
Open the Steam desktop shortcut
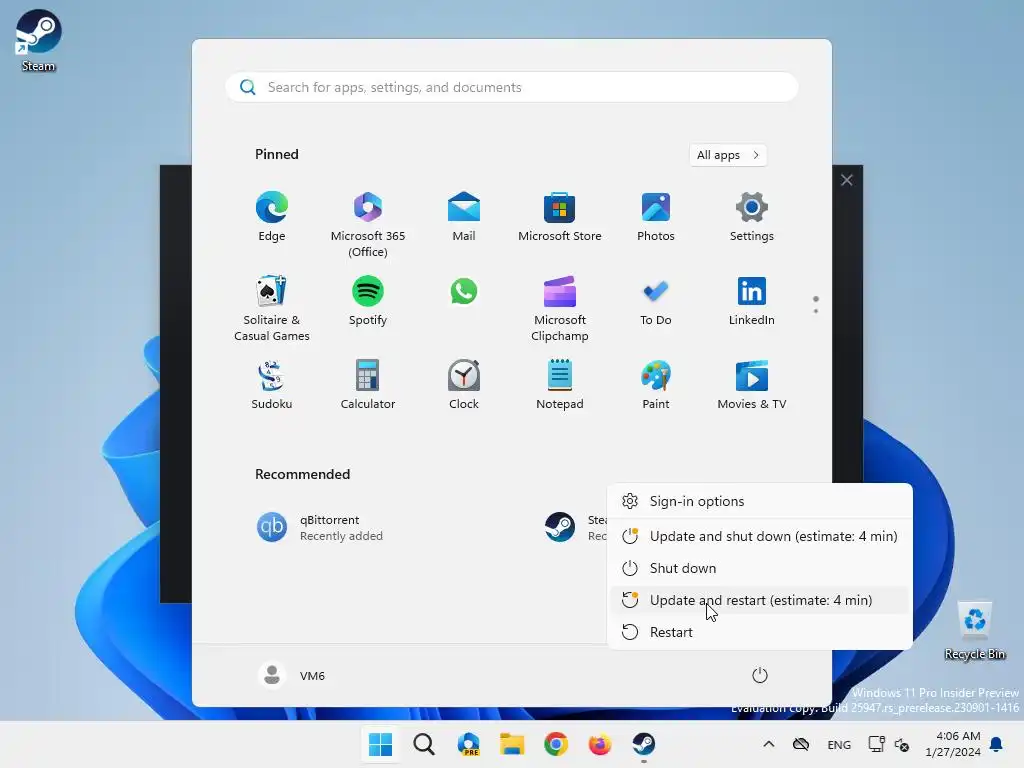pos(38,40)
